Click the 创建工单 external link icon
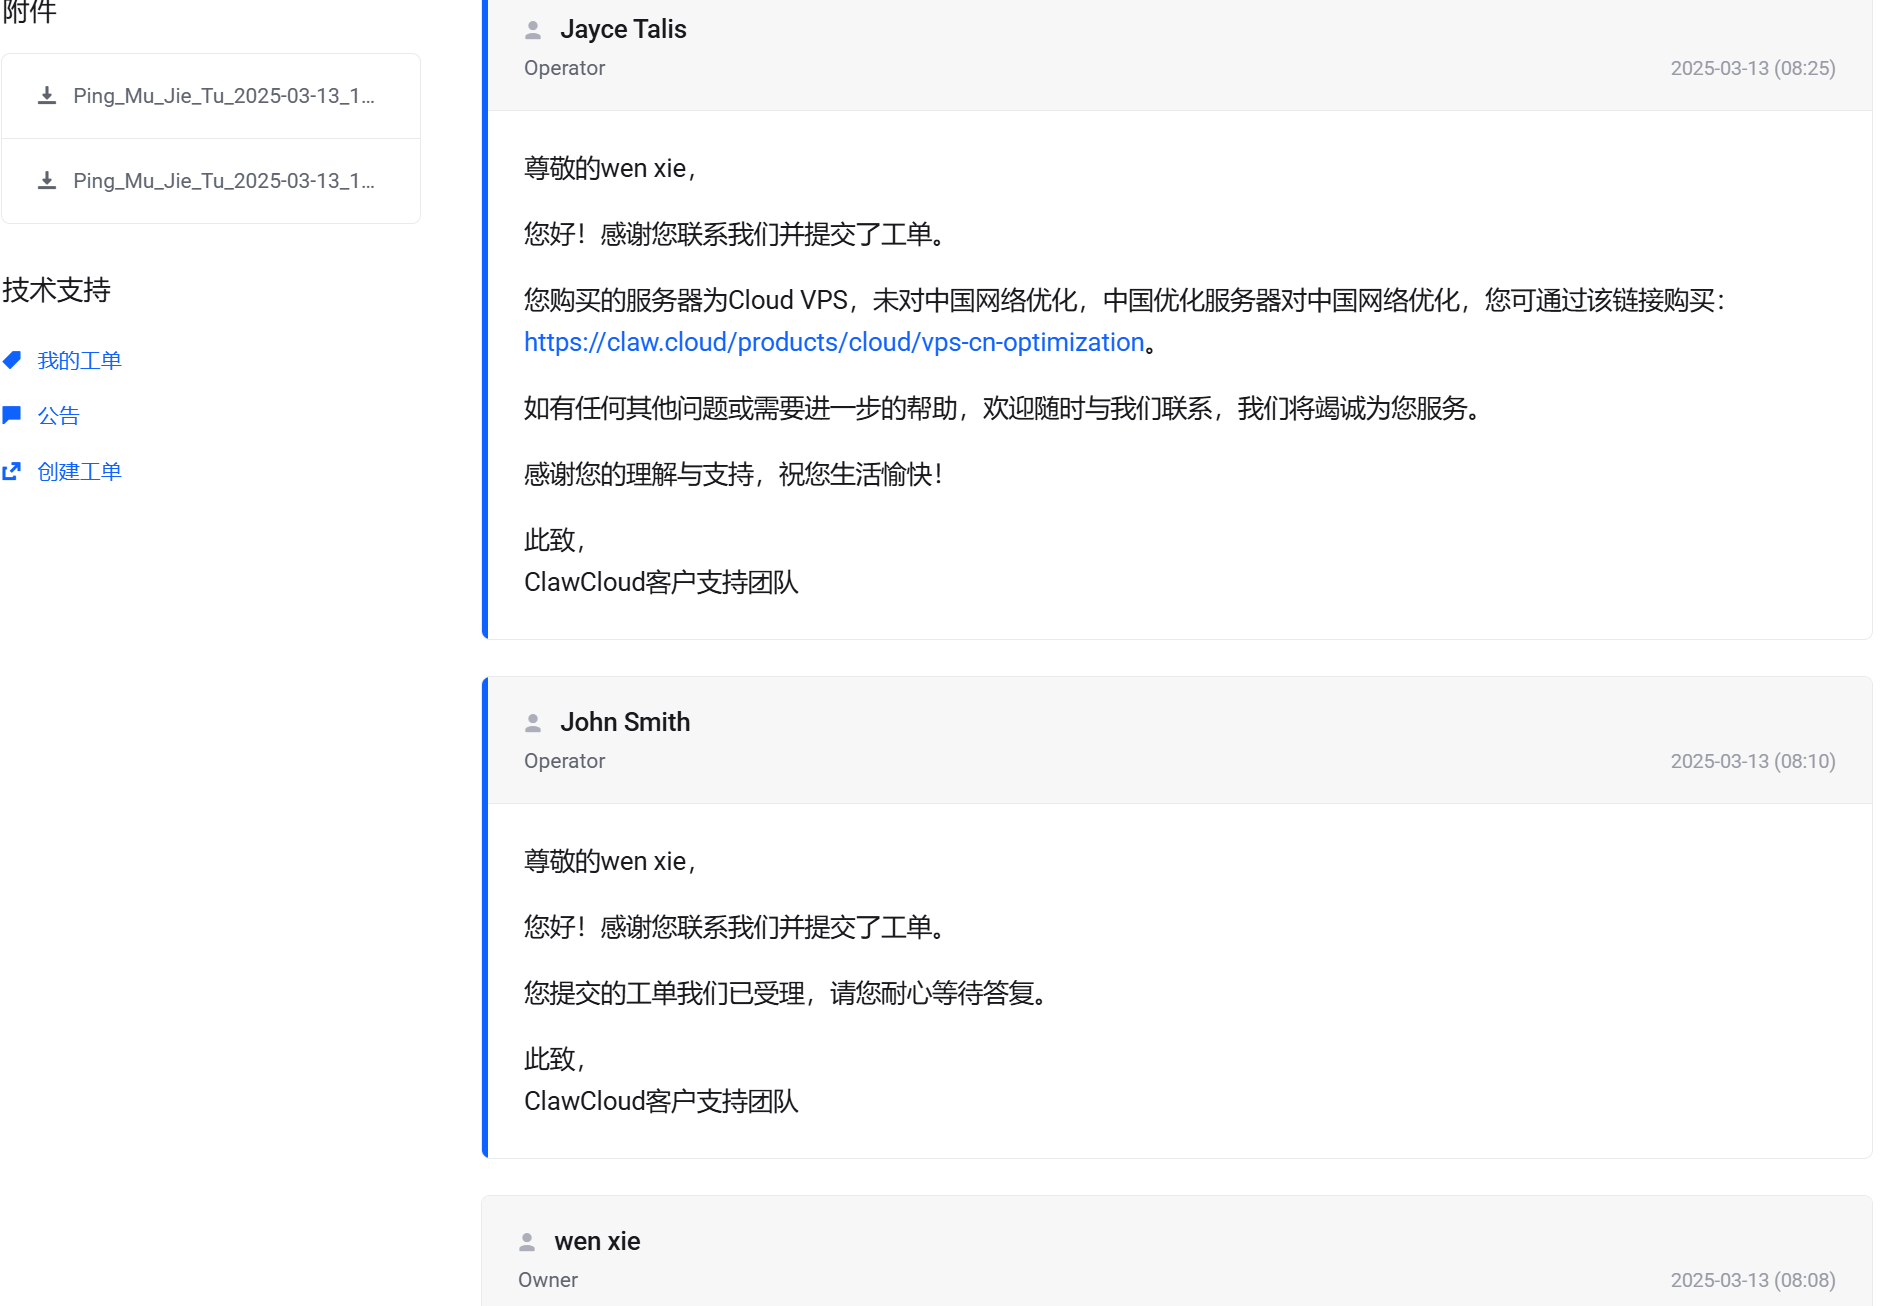 (x=13, y=470)
